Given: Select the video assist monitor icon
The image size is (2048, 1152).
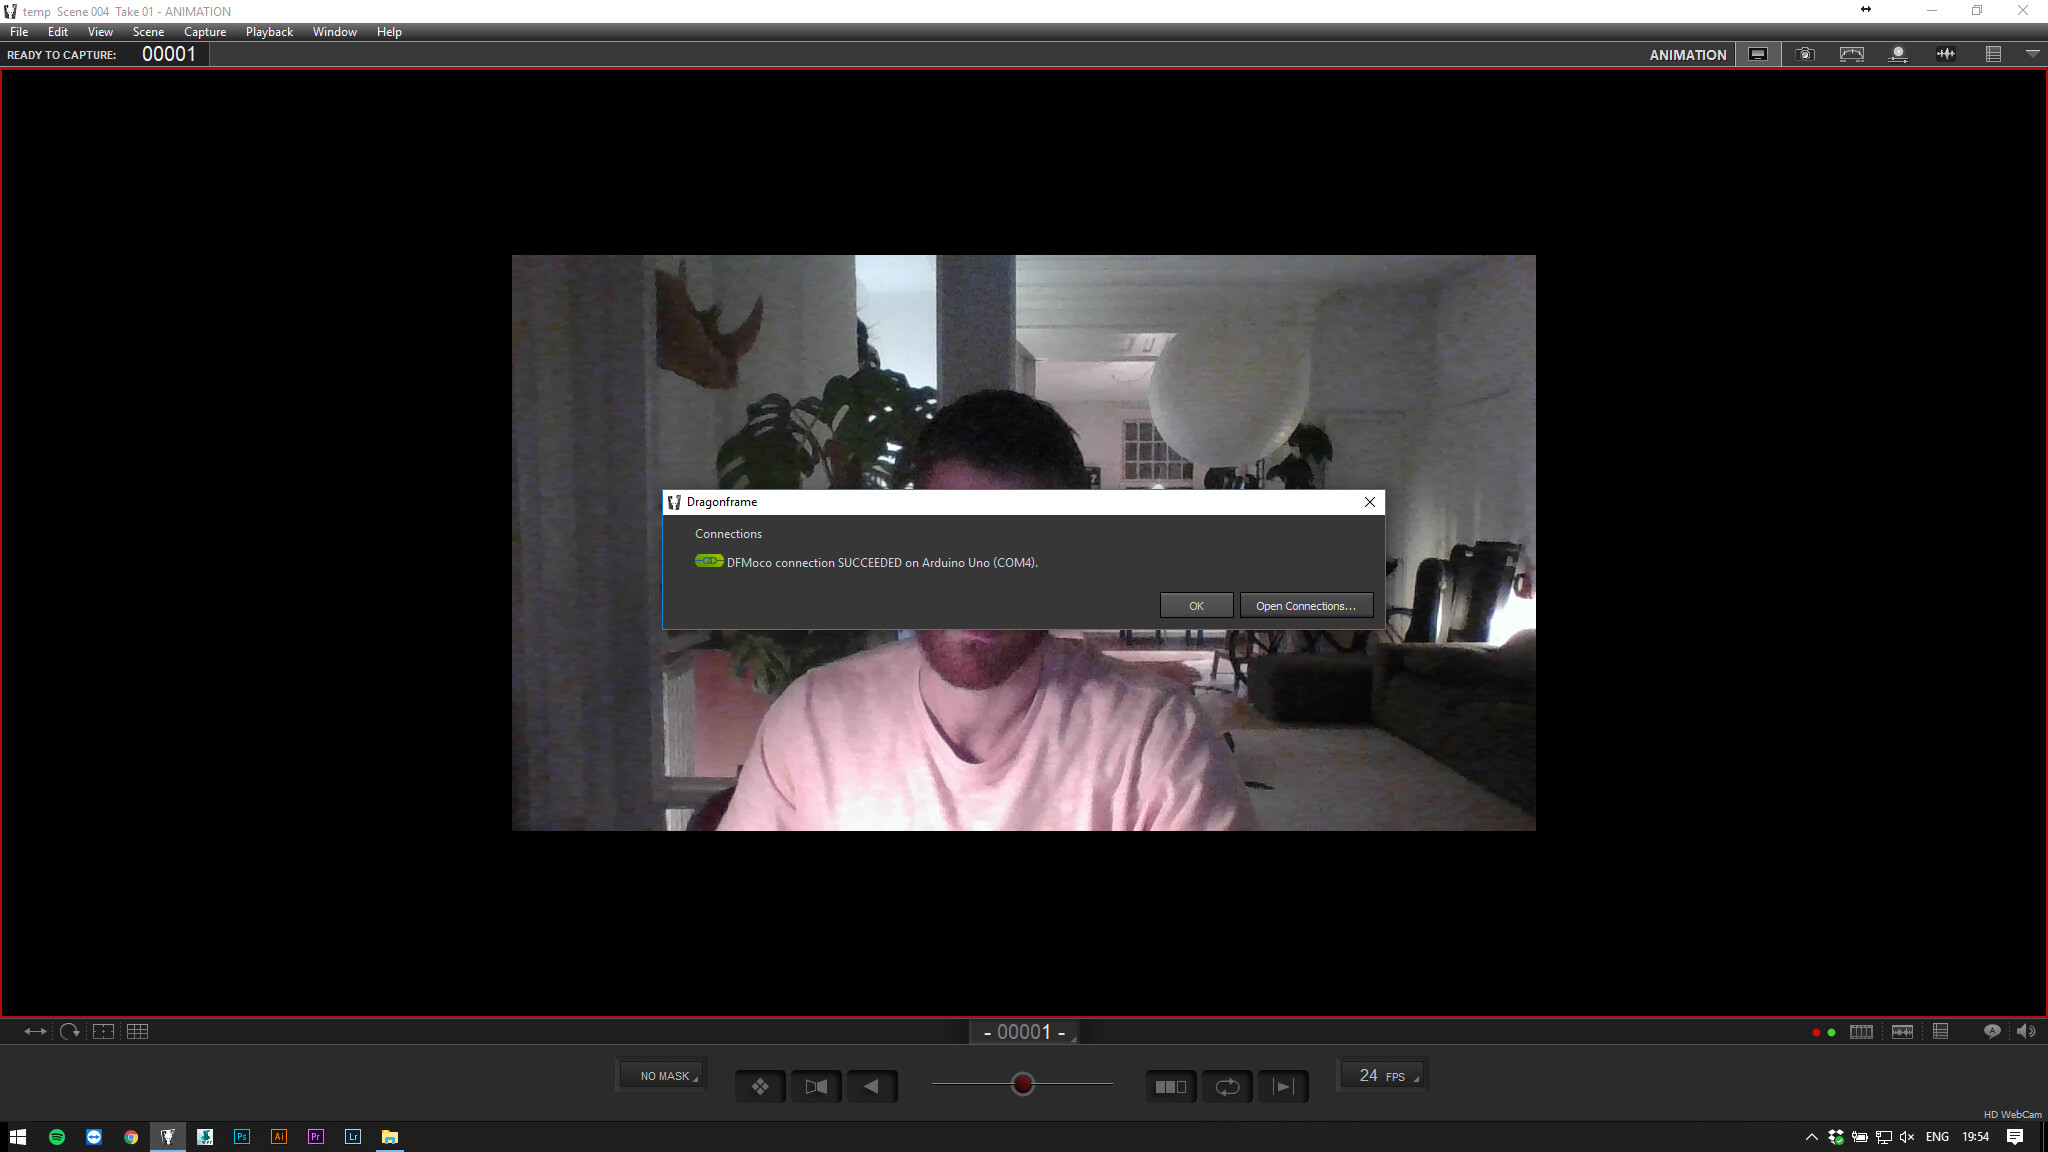Looking at the screenshot, I should (1757, 54).
